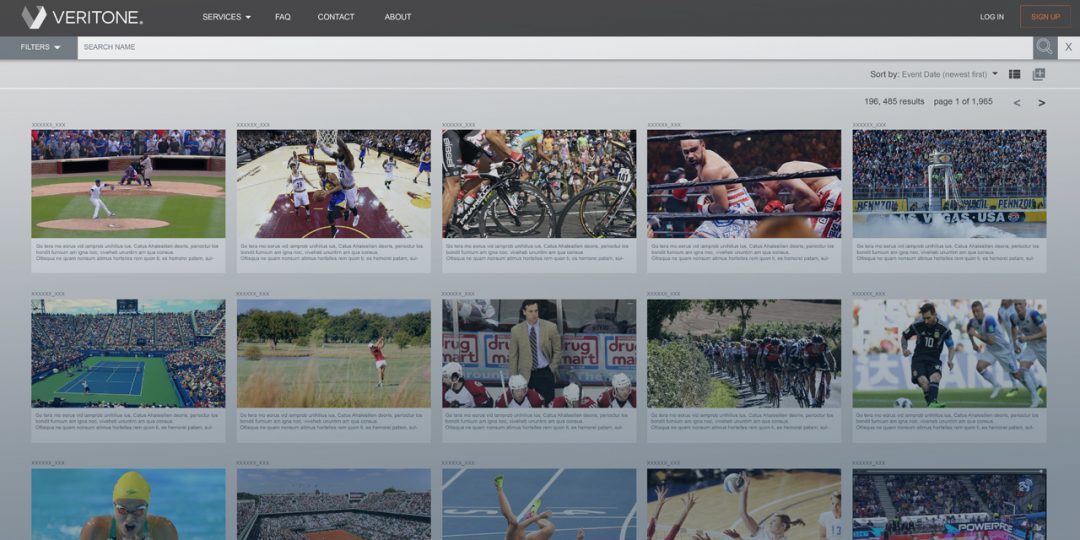
Task: Open the tennis stadium thumbnail
Action: coord(128,353)
